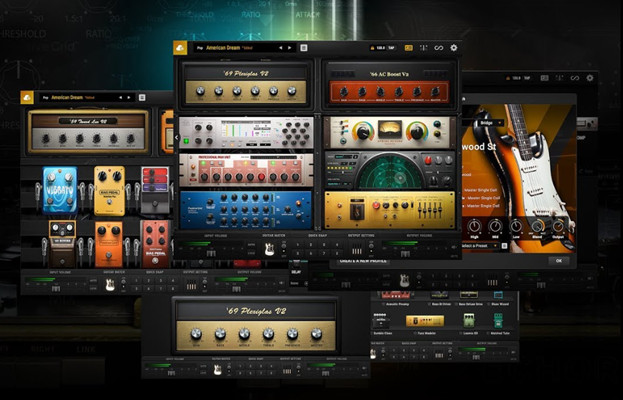Click Guitar Match guitar icon in left window
Viewport: 623px width, 400px height.
point(110,284)
